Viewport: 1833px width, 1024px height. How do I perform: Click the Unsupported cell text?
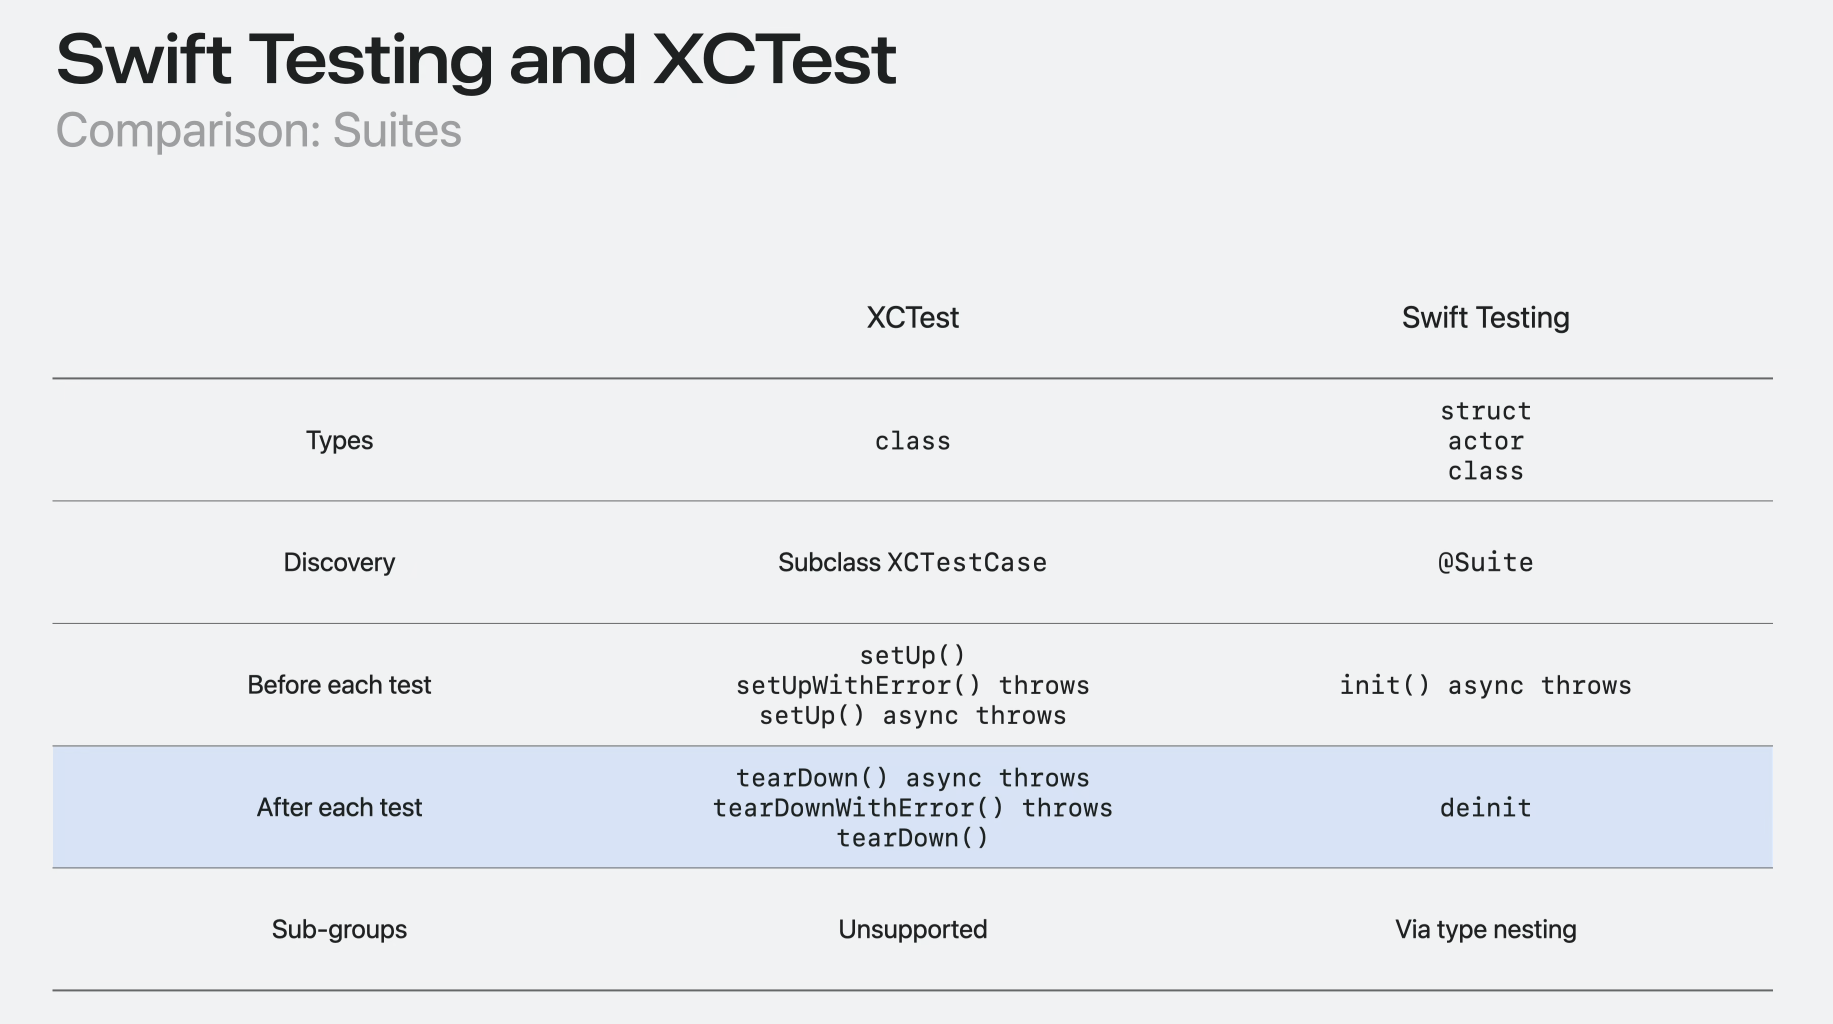coord(912,930)
